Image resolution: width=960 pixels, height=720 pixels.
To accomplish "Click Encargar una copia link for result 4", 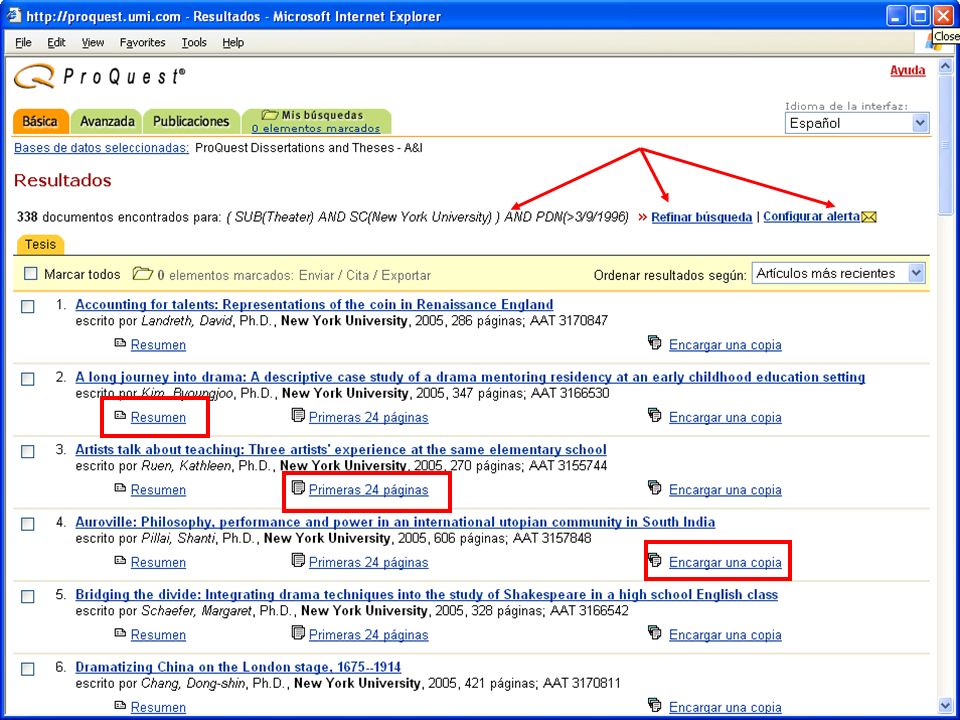I will click(725, 562).
